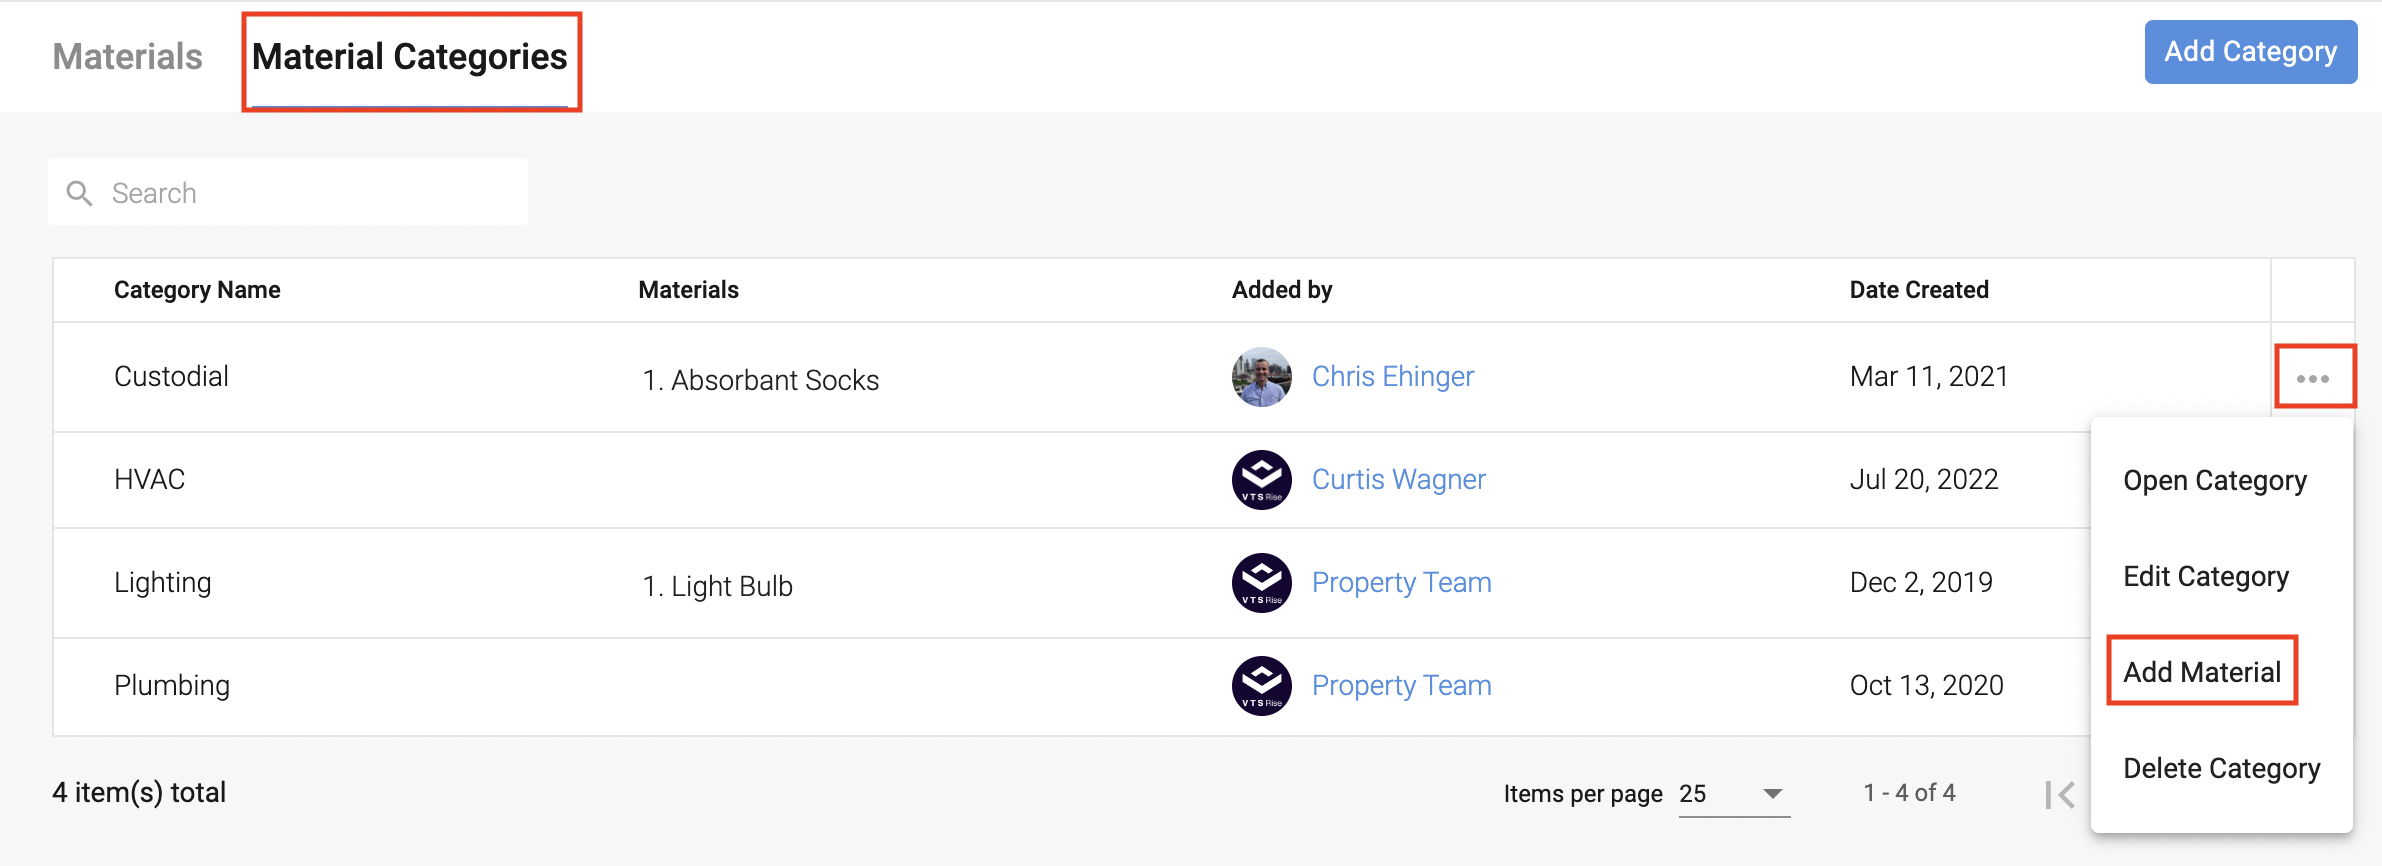Choose Open Category from the menu
2382x866 pixels.
[2214, 481]
